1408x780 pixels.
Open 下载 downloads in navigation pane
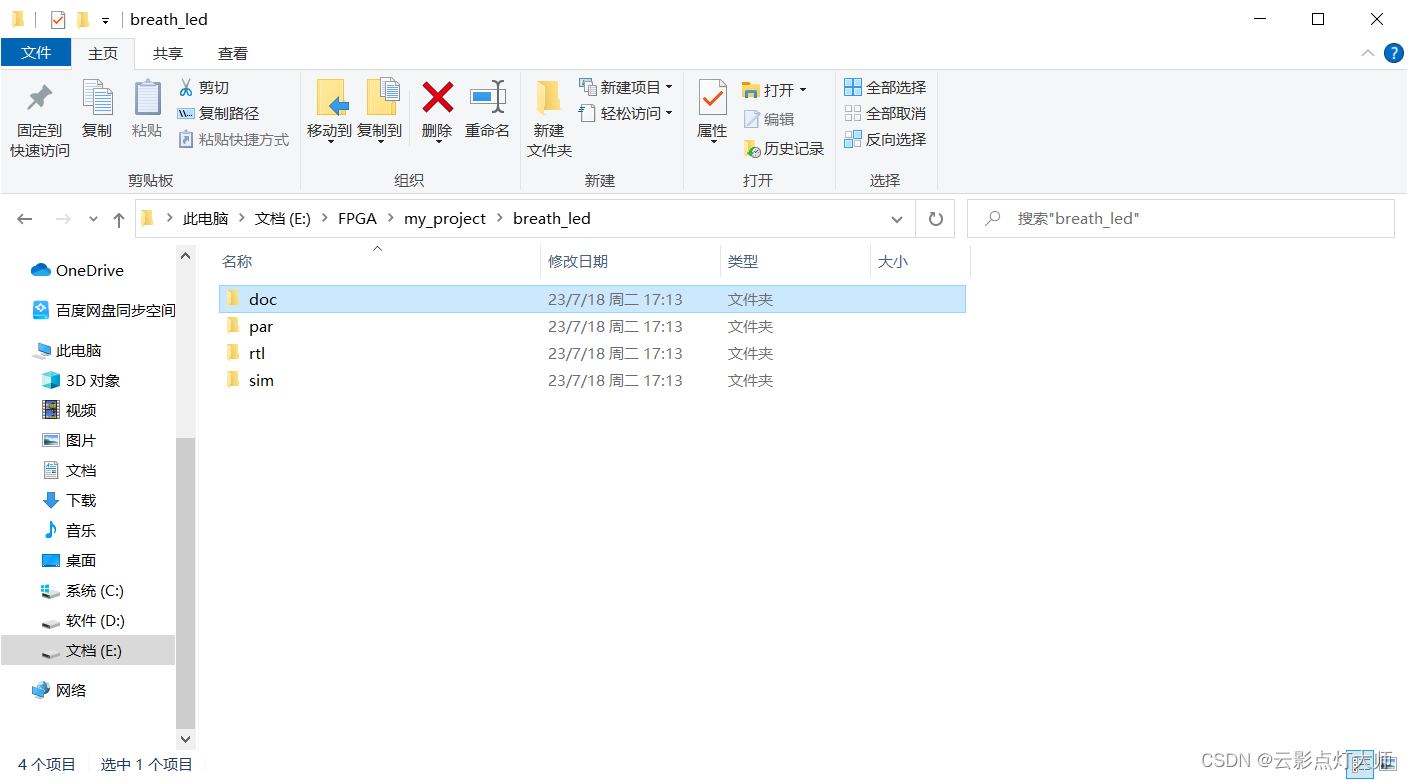[69, 500]
